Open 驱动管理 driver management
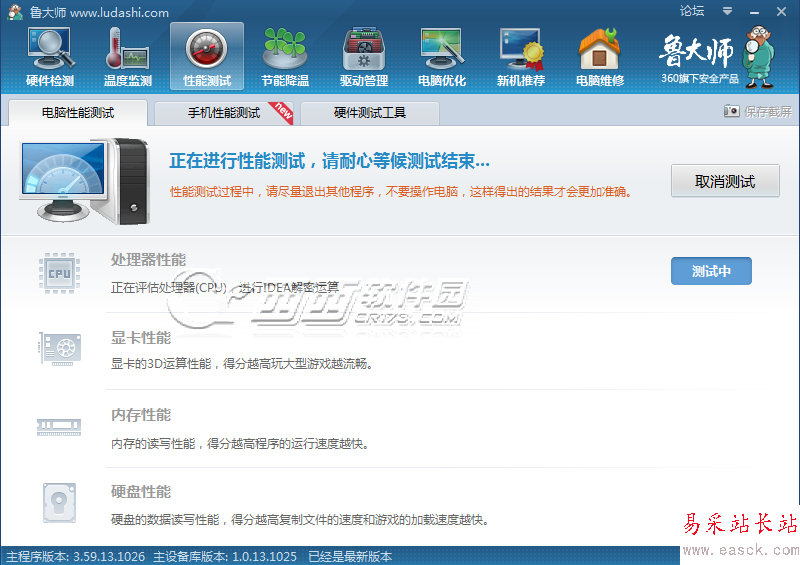The height and width of the screenshot is (565, 800). [x=364, y=57]
